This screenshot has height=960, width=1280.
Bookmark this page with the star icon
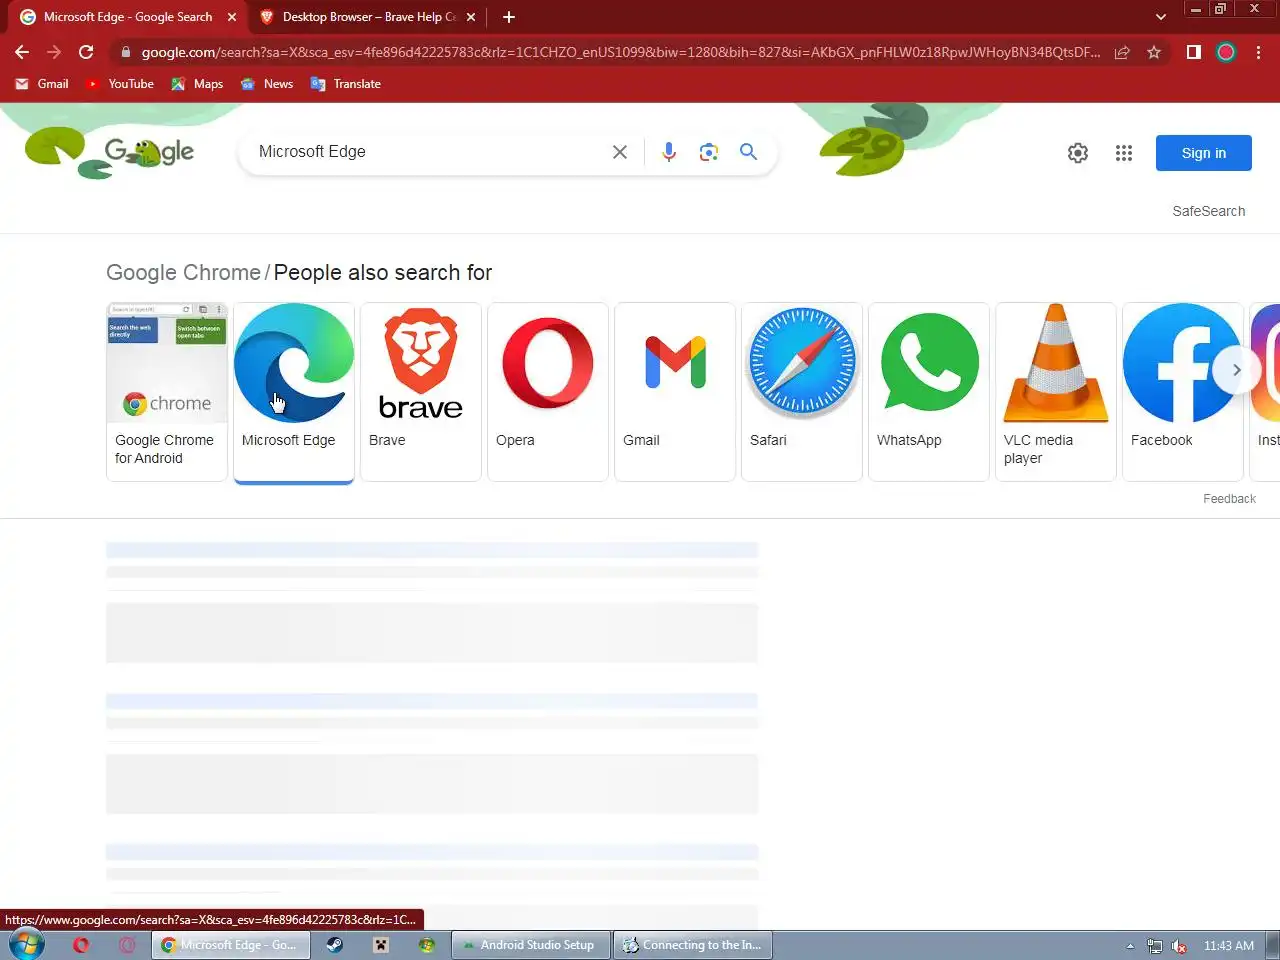(1154, 52)
